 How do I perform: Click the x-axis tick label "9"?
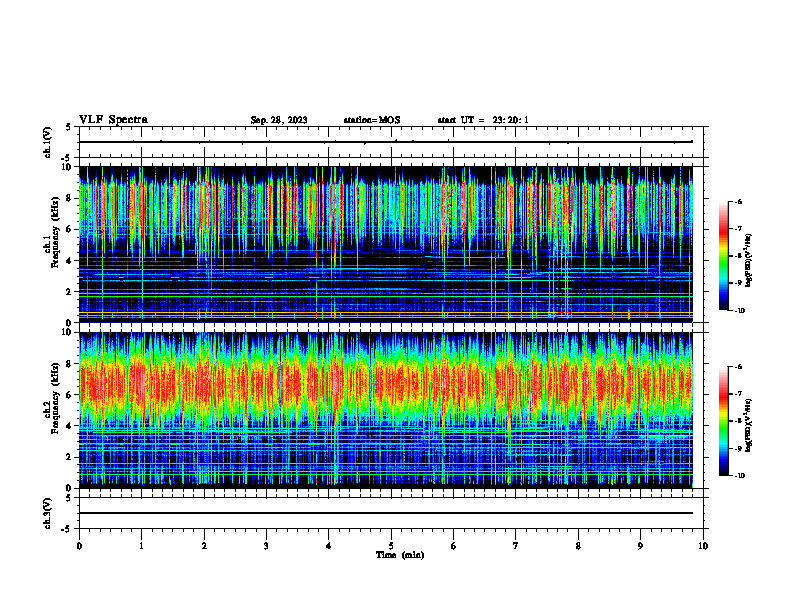click(640, 546)
